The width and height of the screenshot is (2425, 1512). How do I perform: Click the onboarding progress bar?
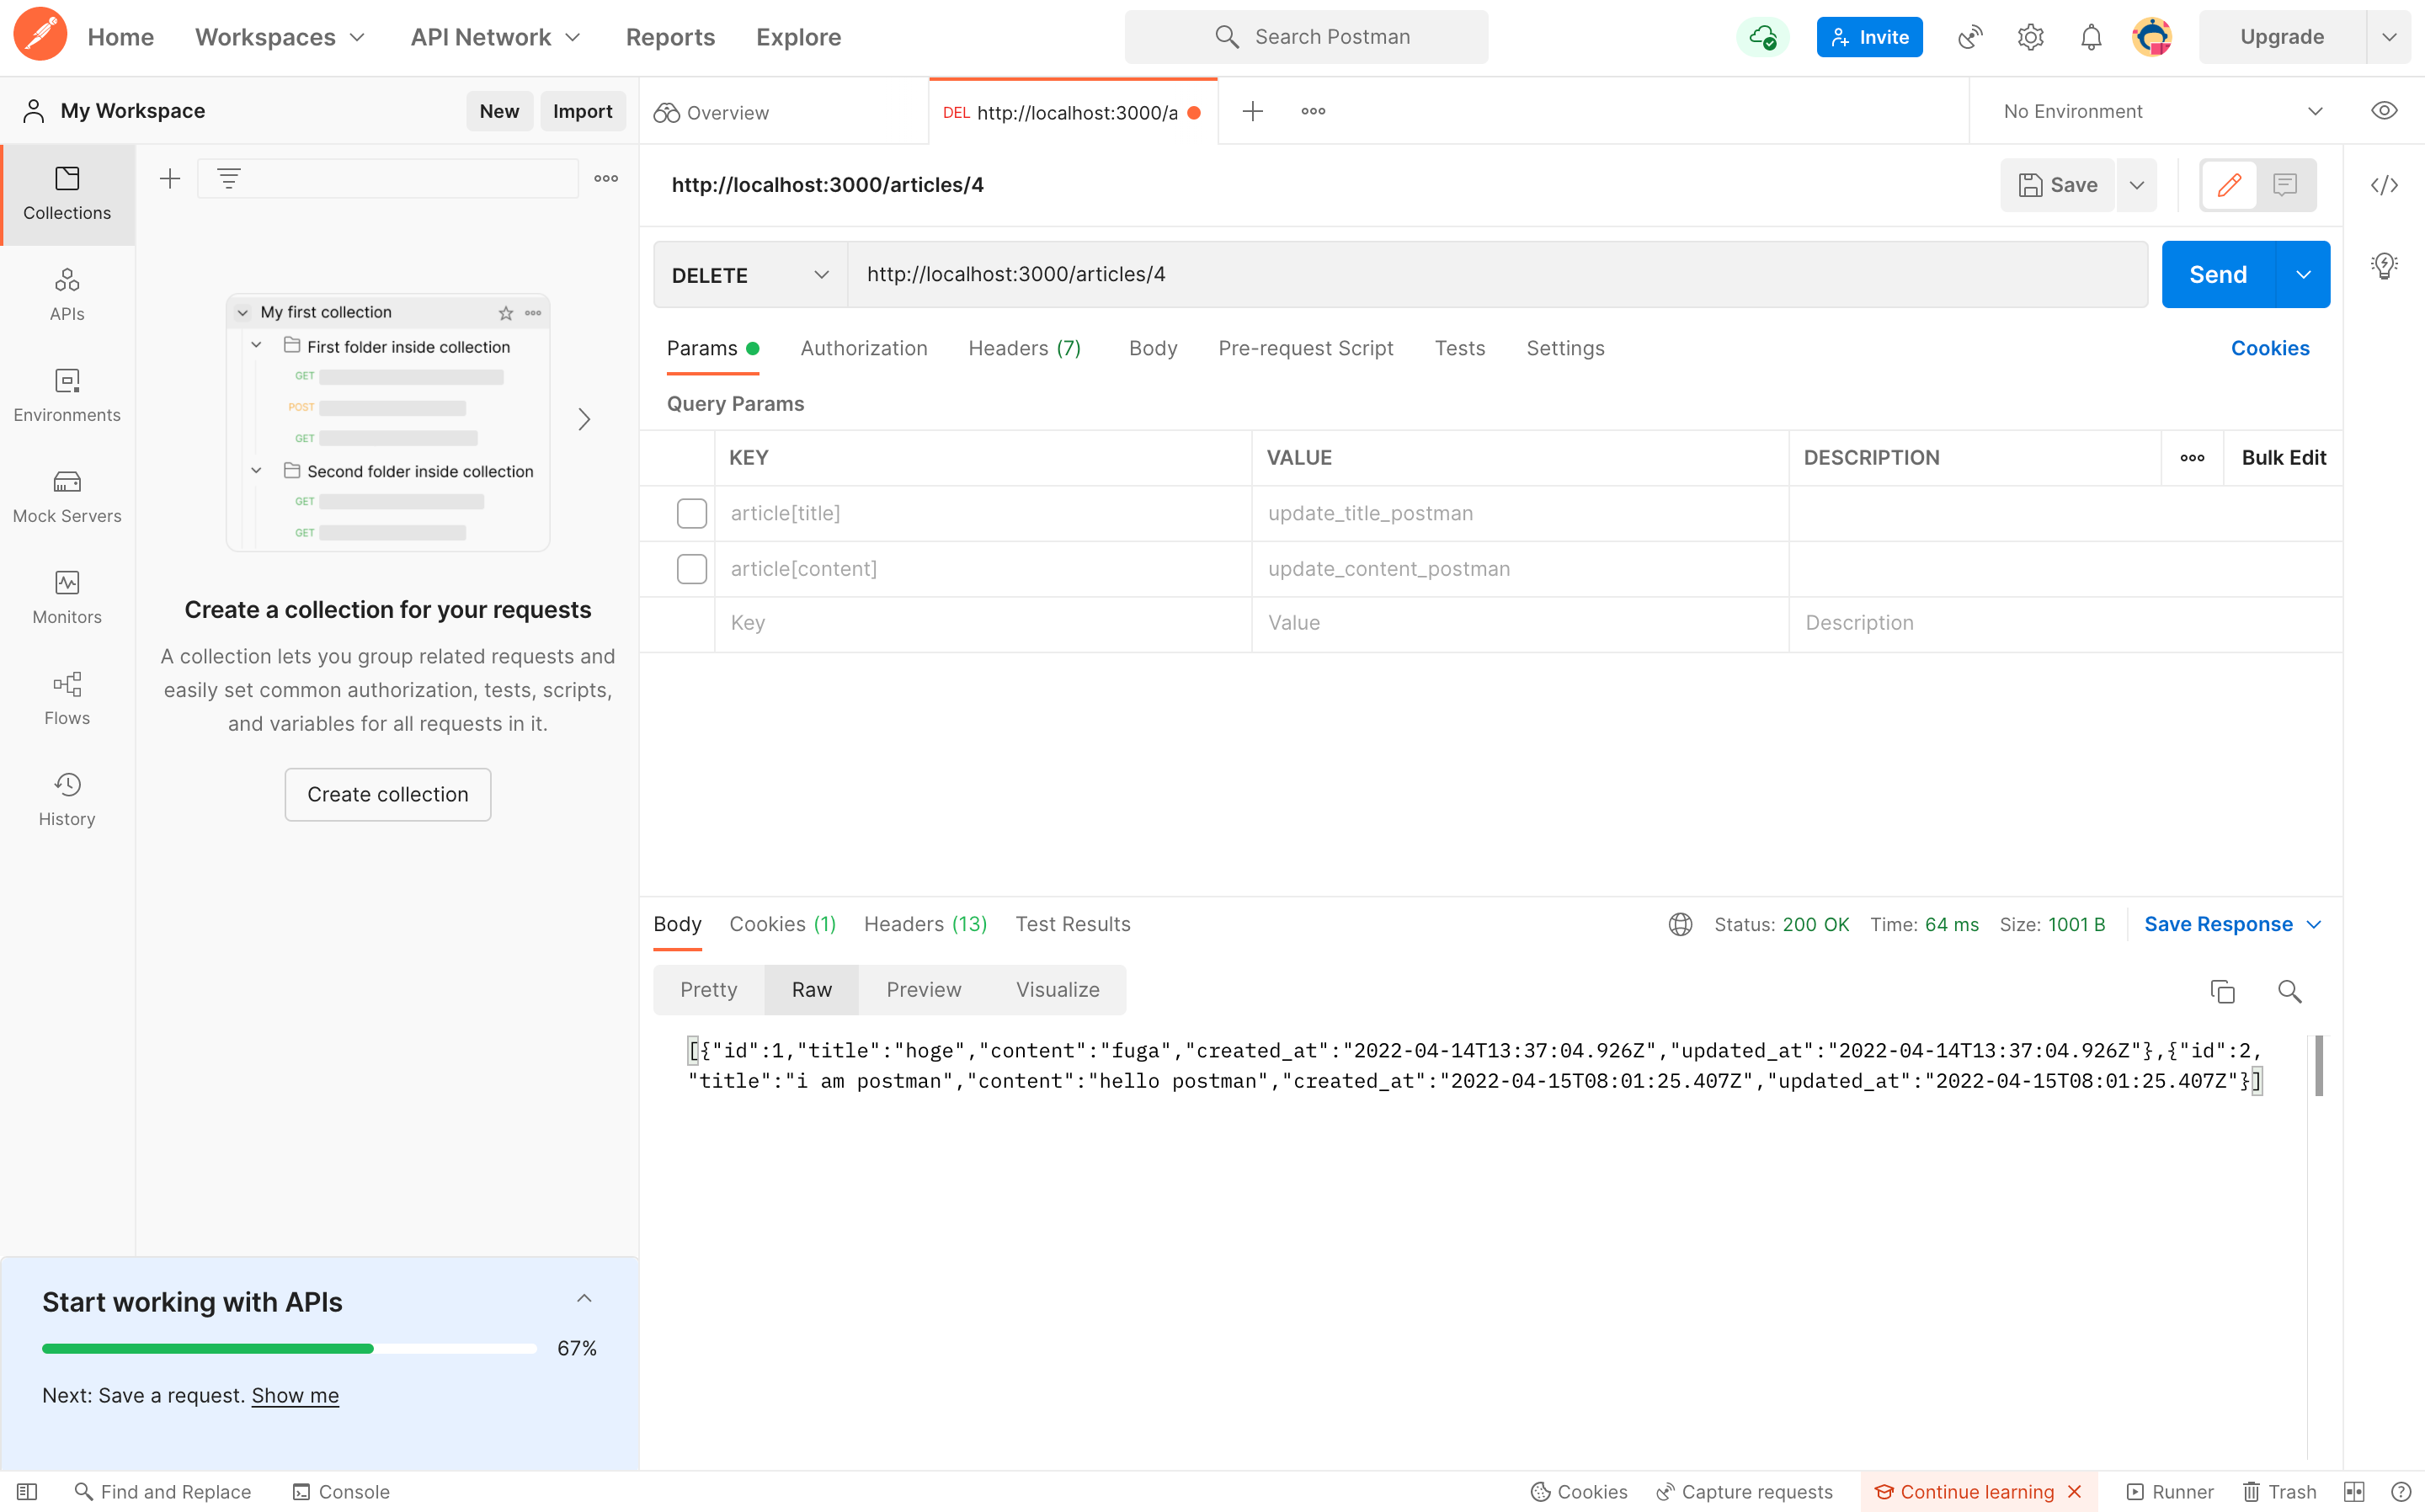(289, 1348)
